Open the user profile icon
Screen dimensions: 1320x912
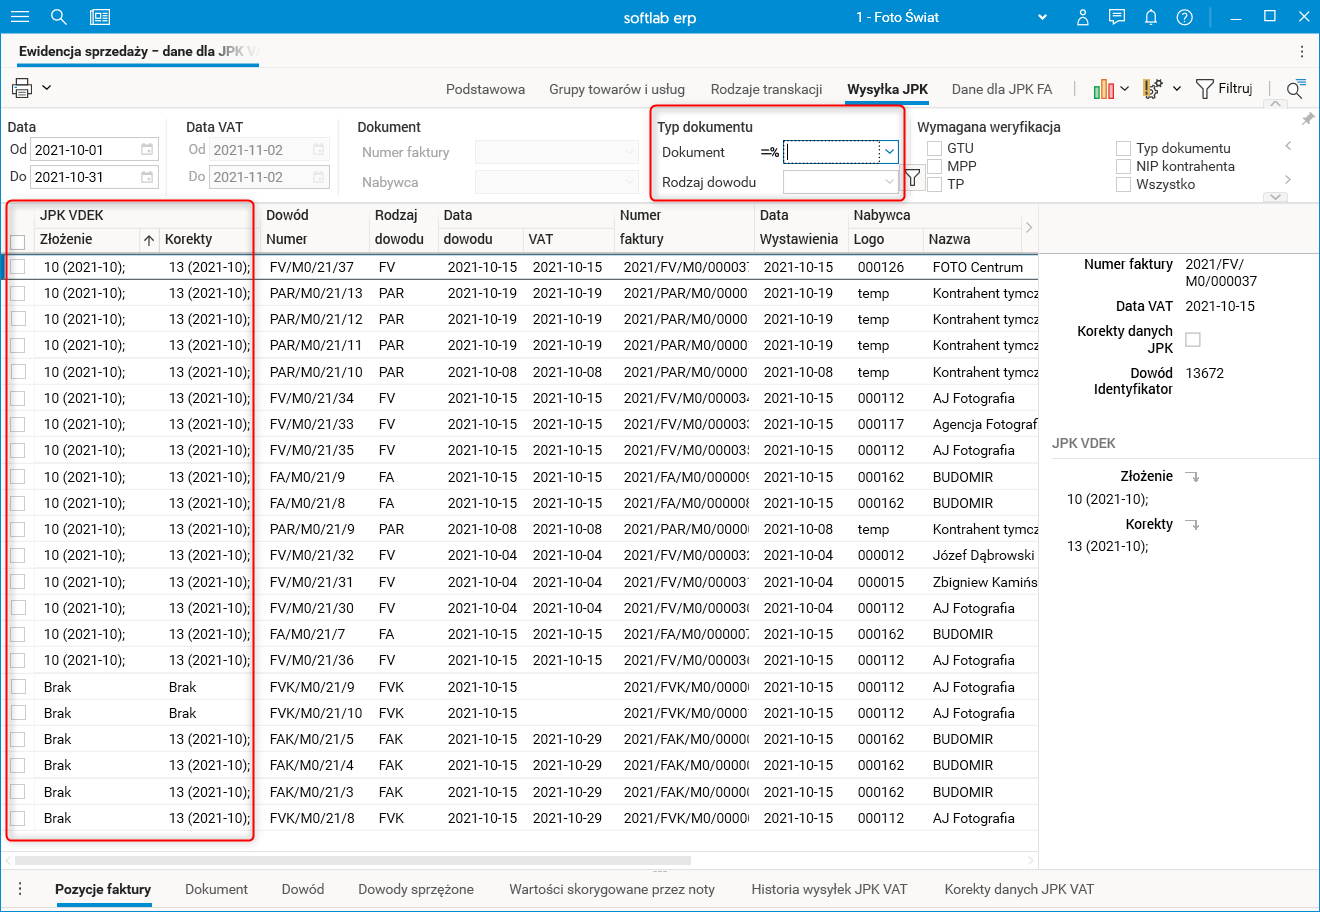coord(1082,17)
